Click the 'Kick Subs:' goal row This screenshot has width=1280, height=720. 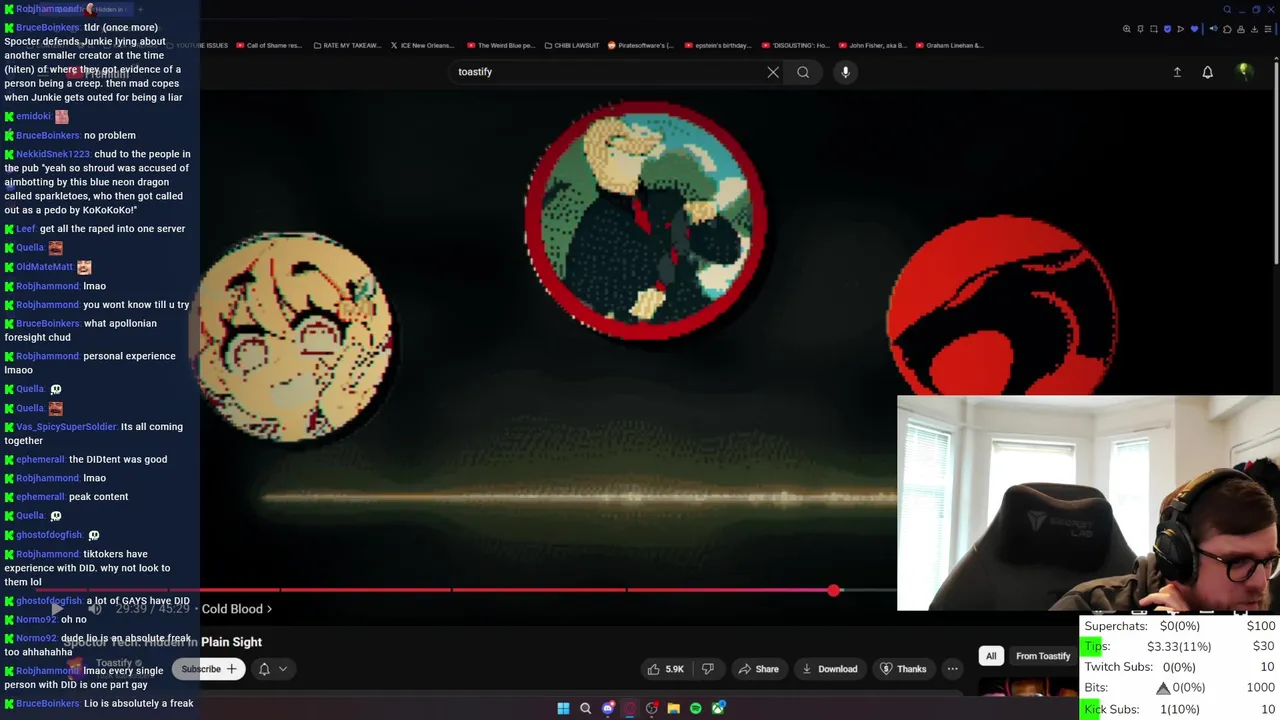coord(1180,709)
